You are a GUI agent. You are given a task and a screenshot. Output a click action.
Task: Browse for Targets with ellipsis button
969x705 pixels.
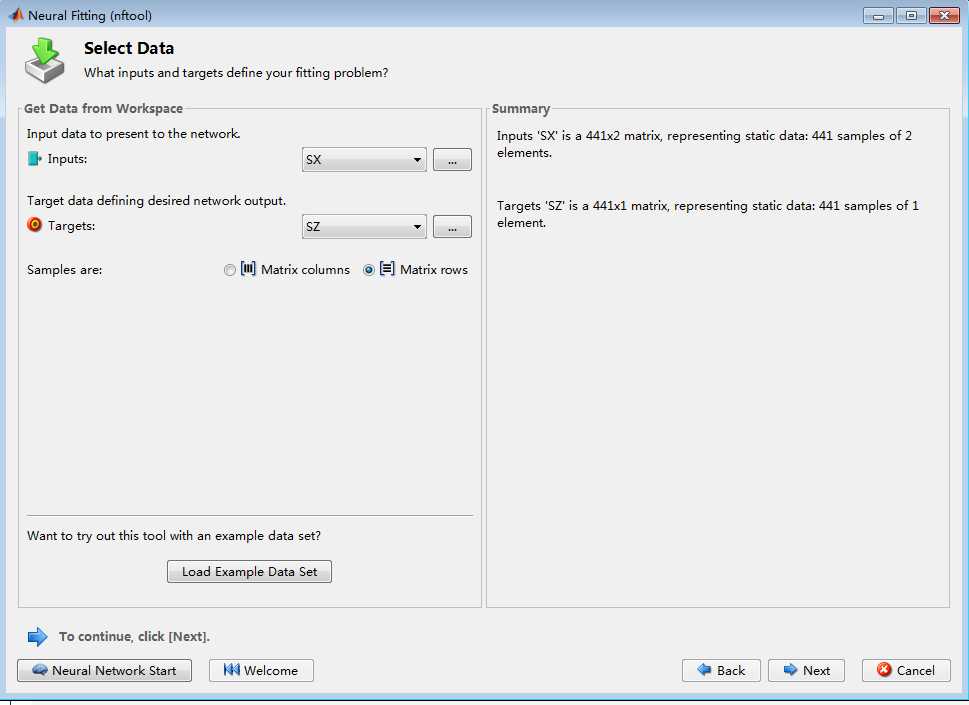pos(452,227)
